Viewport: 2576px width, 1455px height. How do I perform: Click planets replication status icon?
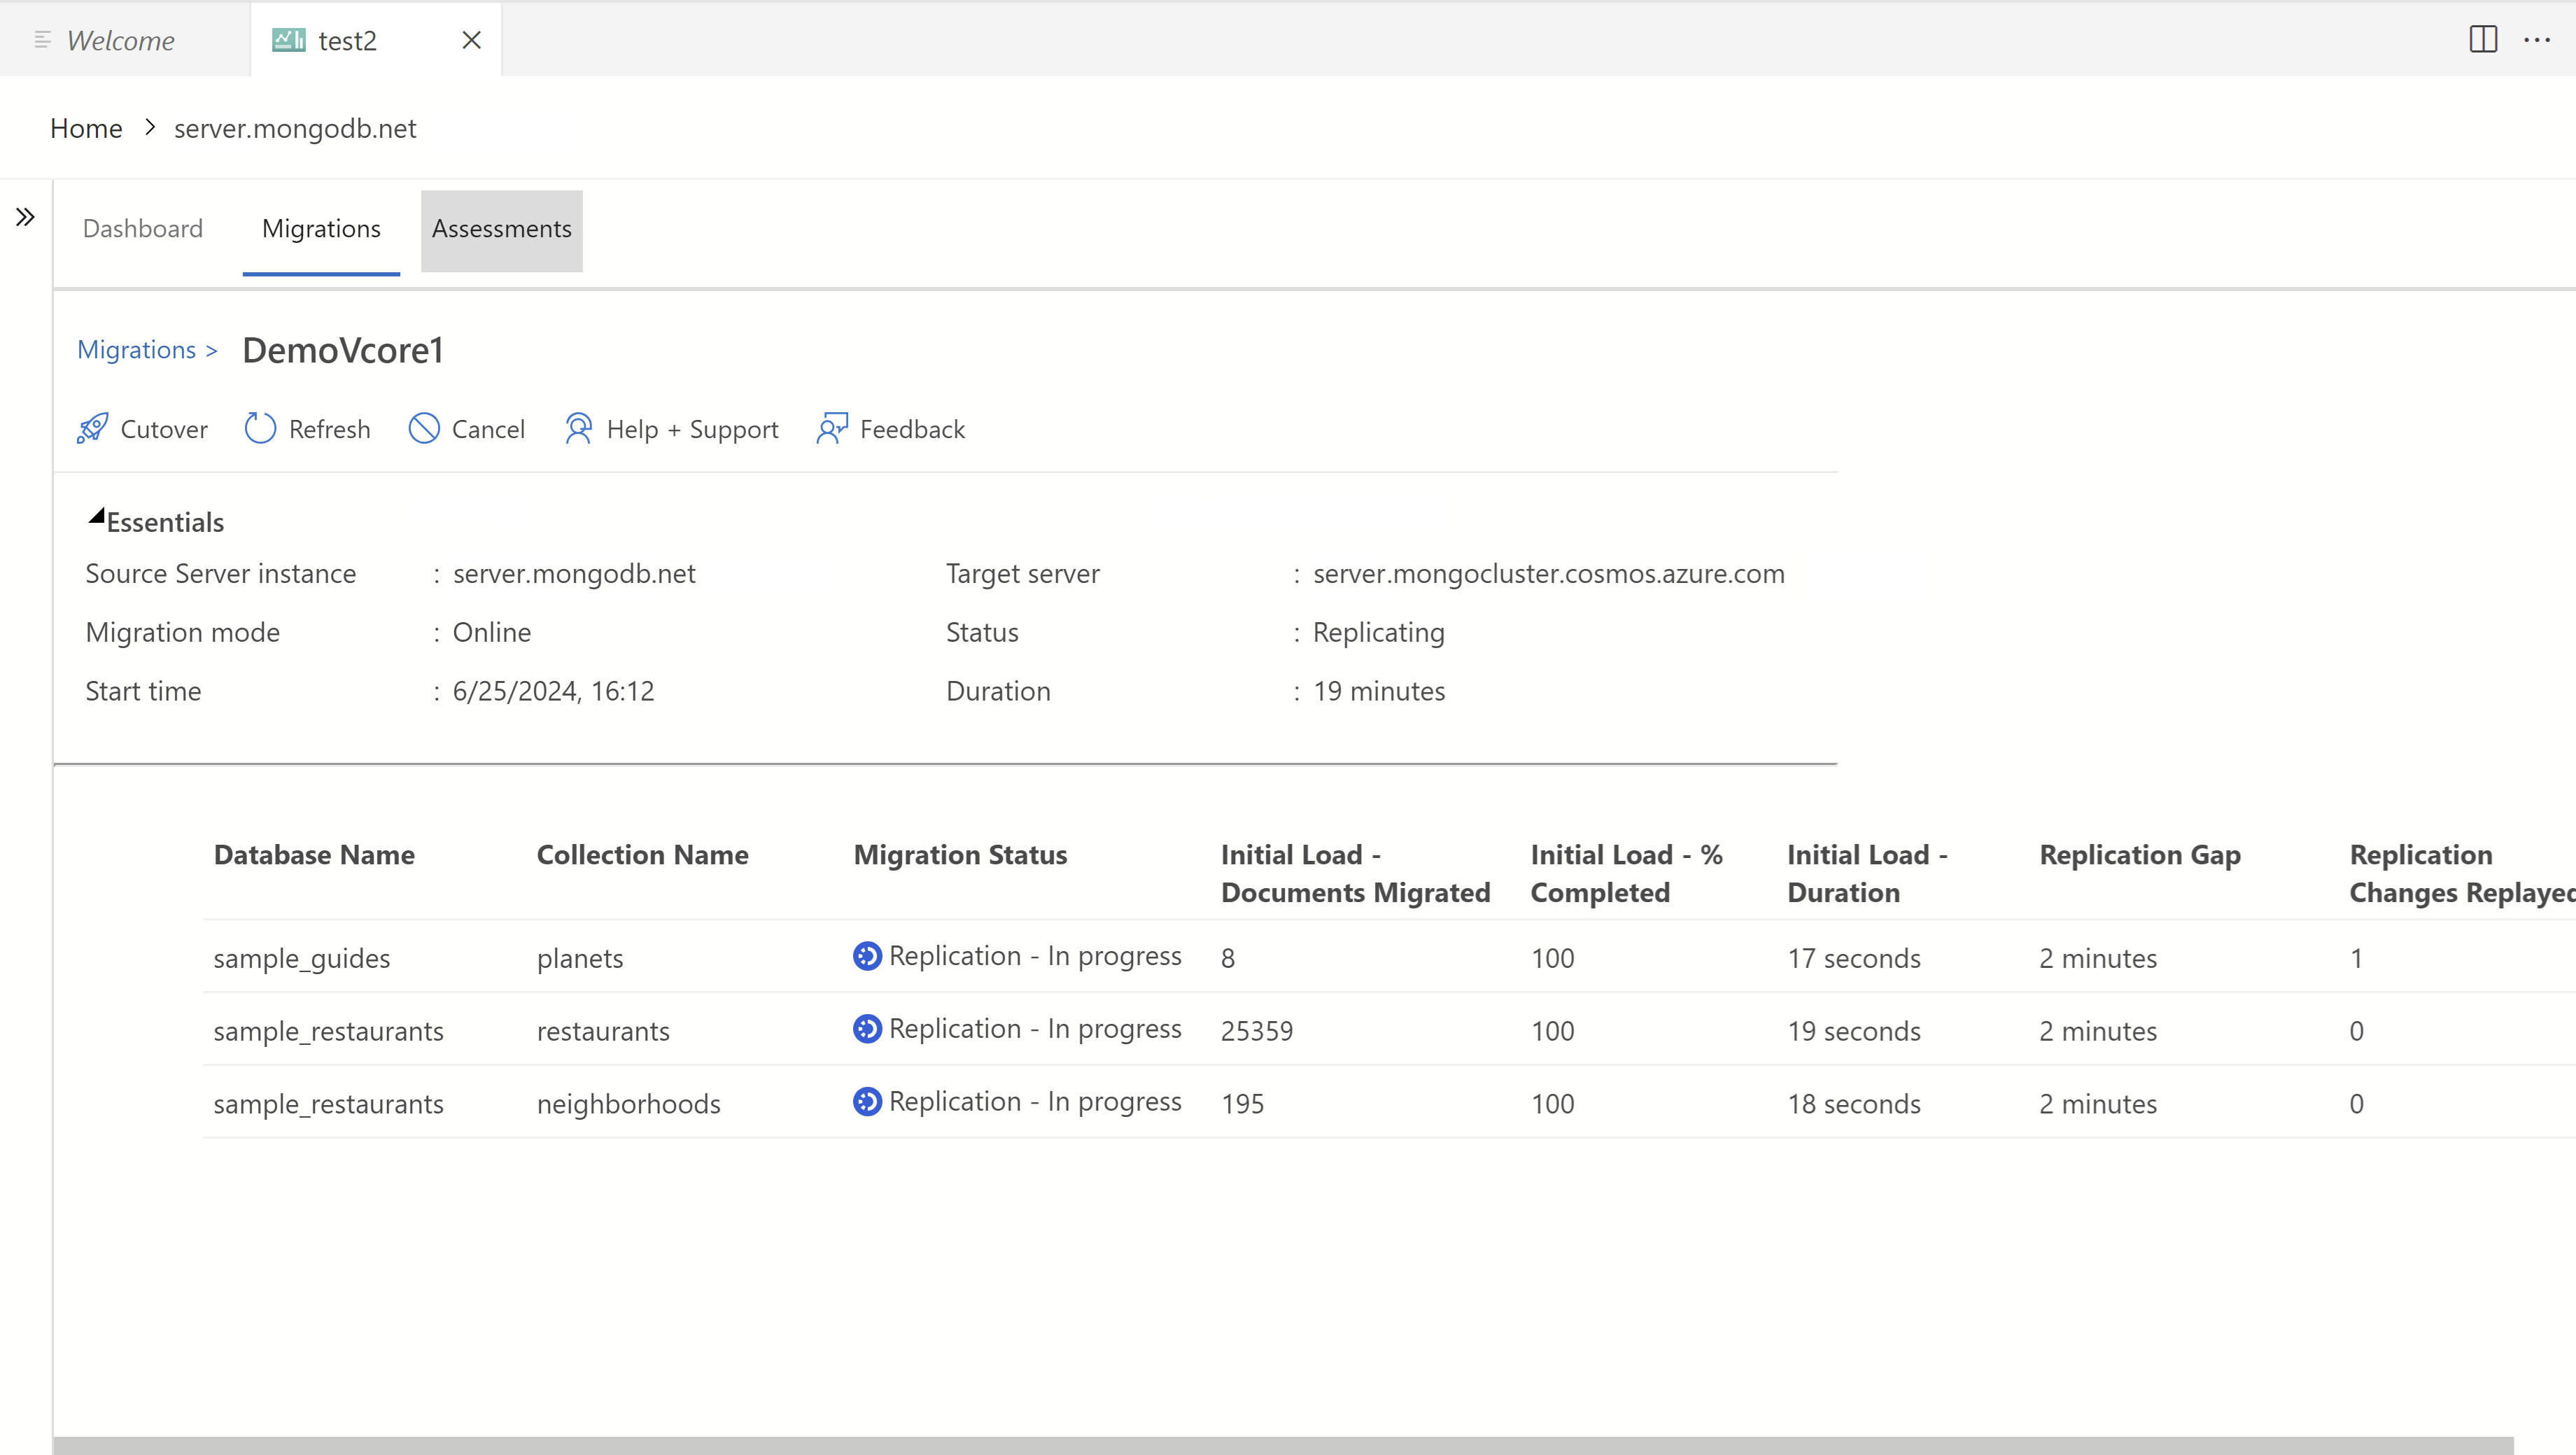[x=867, y=956]
